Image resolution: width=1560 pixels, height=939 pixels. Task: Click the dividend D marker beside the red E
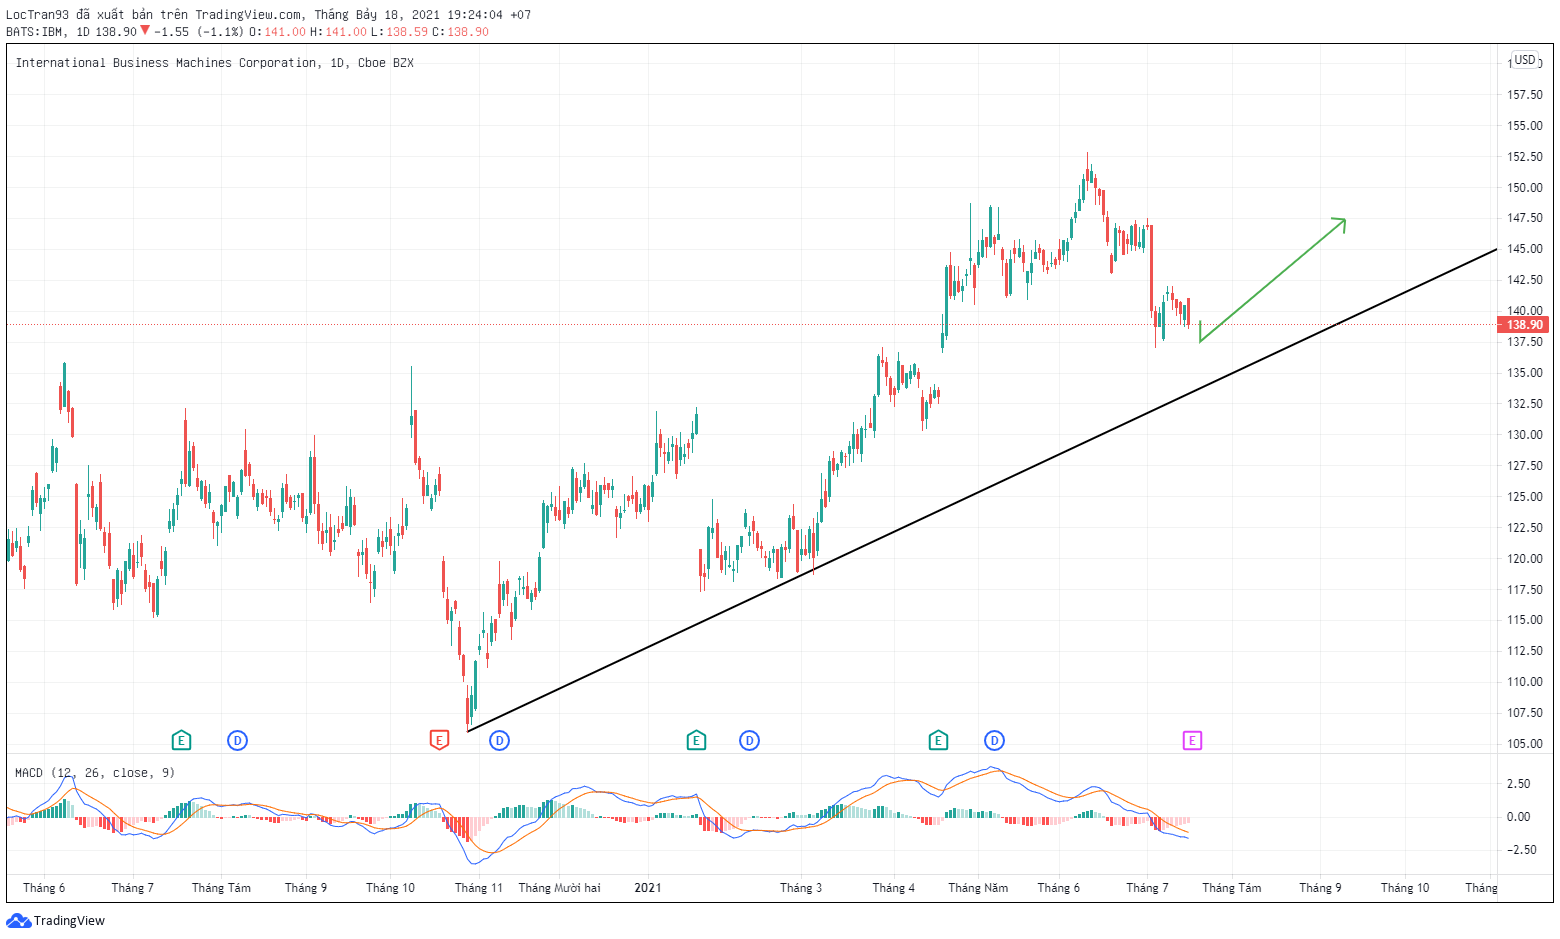pyautogui.click(x=499, y=740)
